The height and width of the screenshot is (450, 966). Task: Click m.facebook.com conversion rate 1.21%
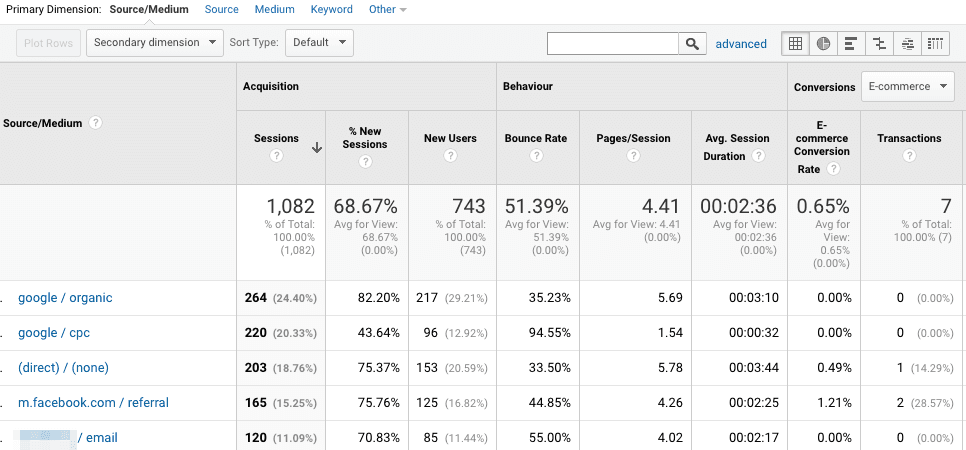[834, 403]
